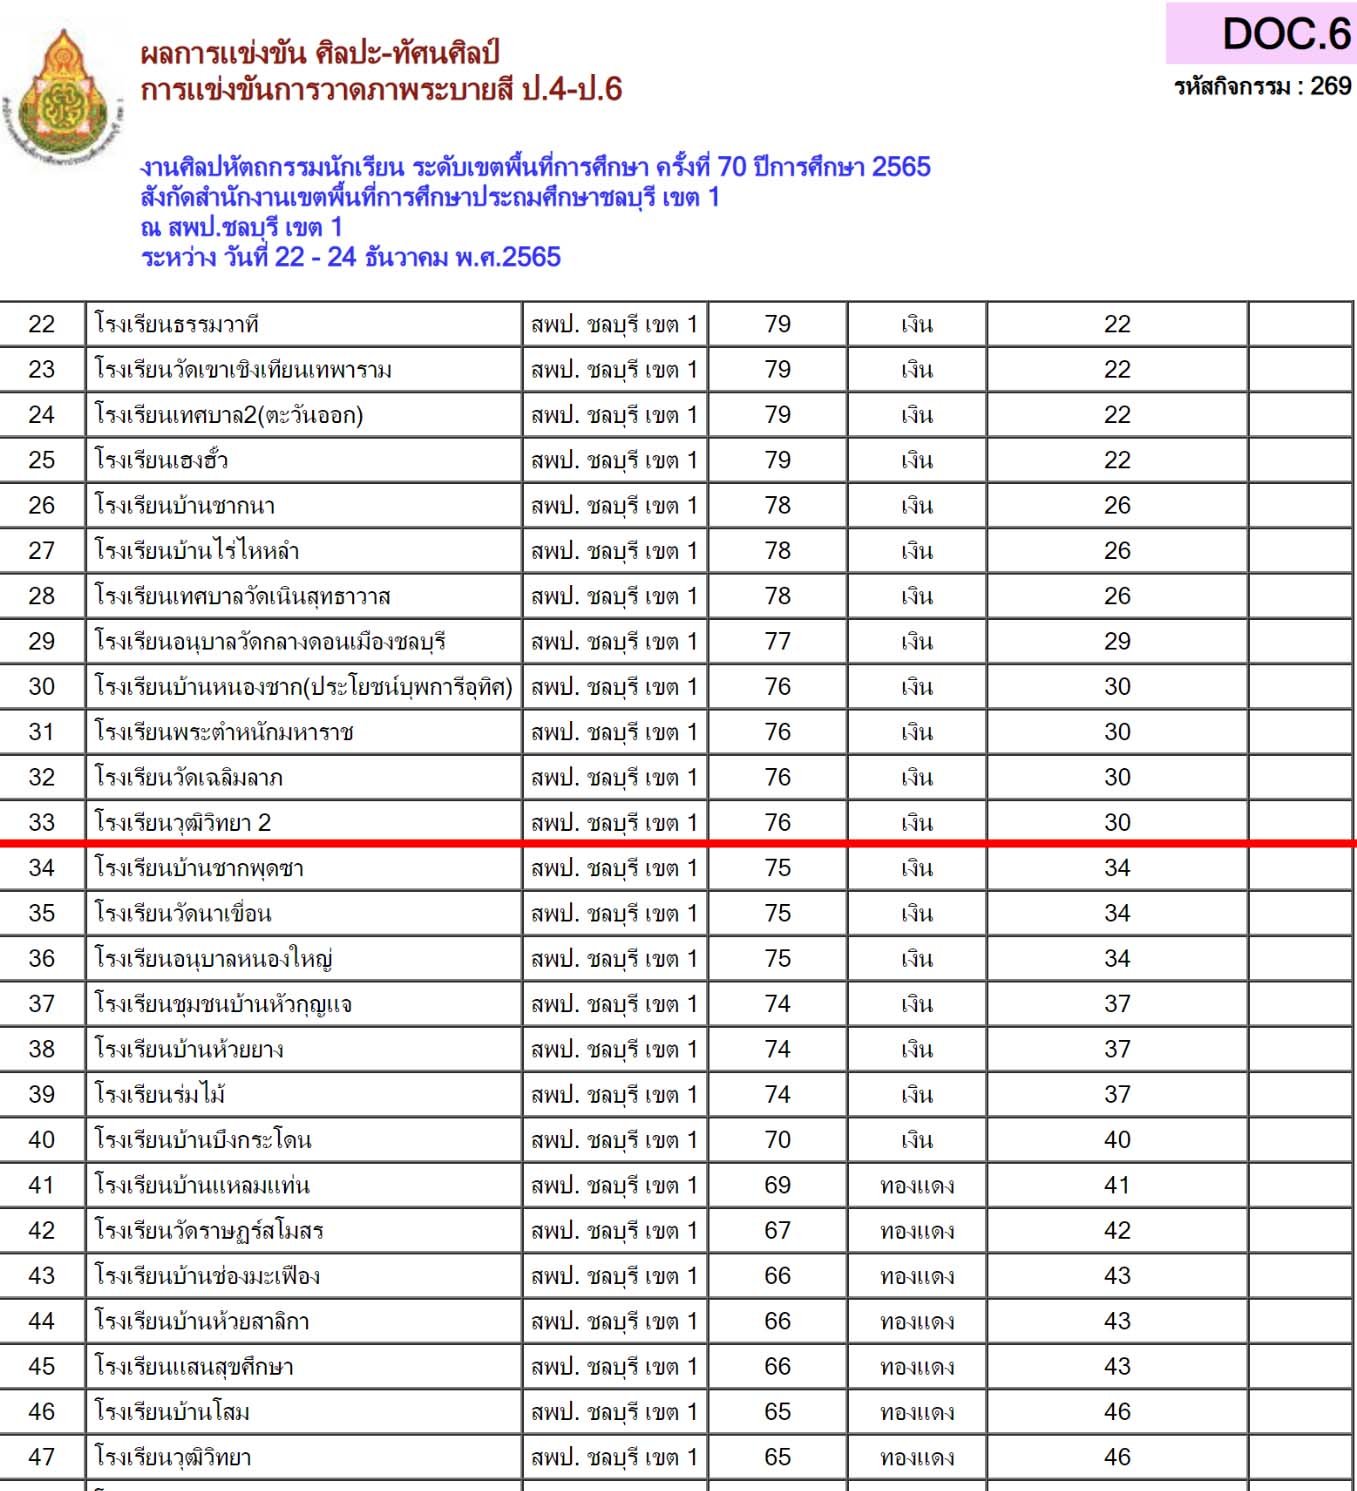Select the score 67 cell
The width and height of the screenshot is (1357, 1491).
(777, 1231)
